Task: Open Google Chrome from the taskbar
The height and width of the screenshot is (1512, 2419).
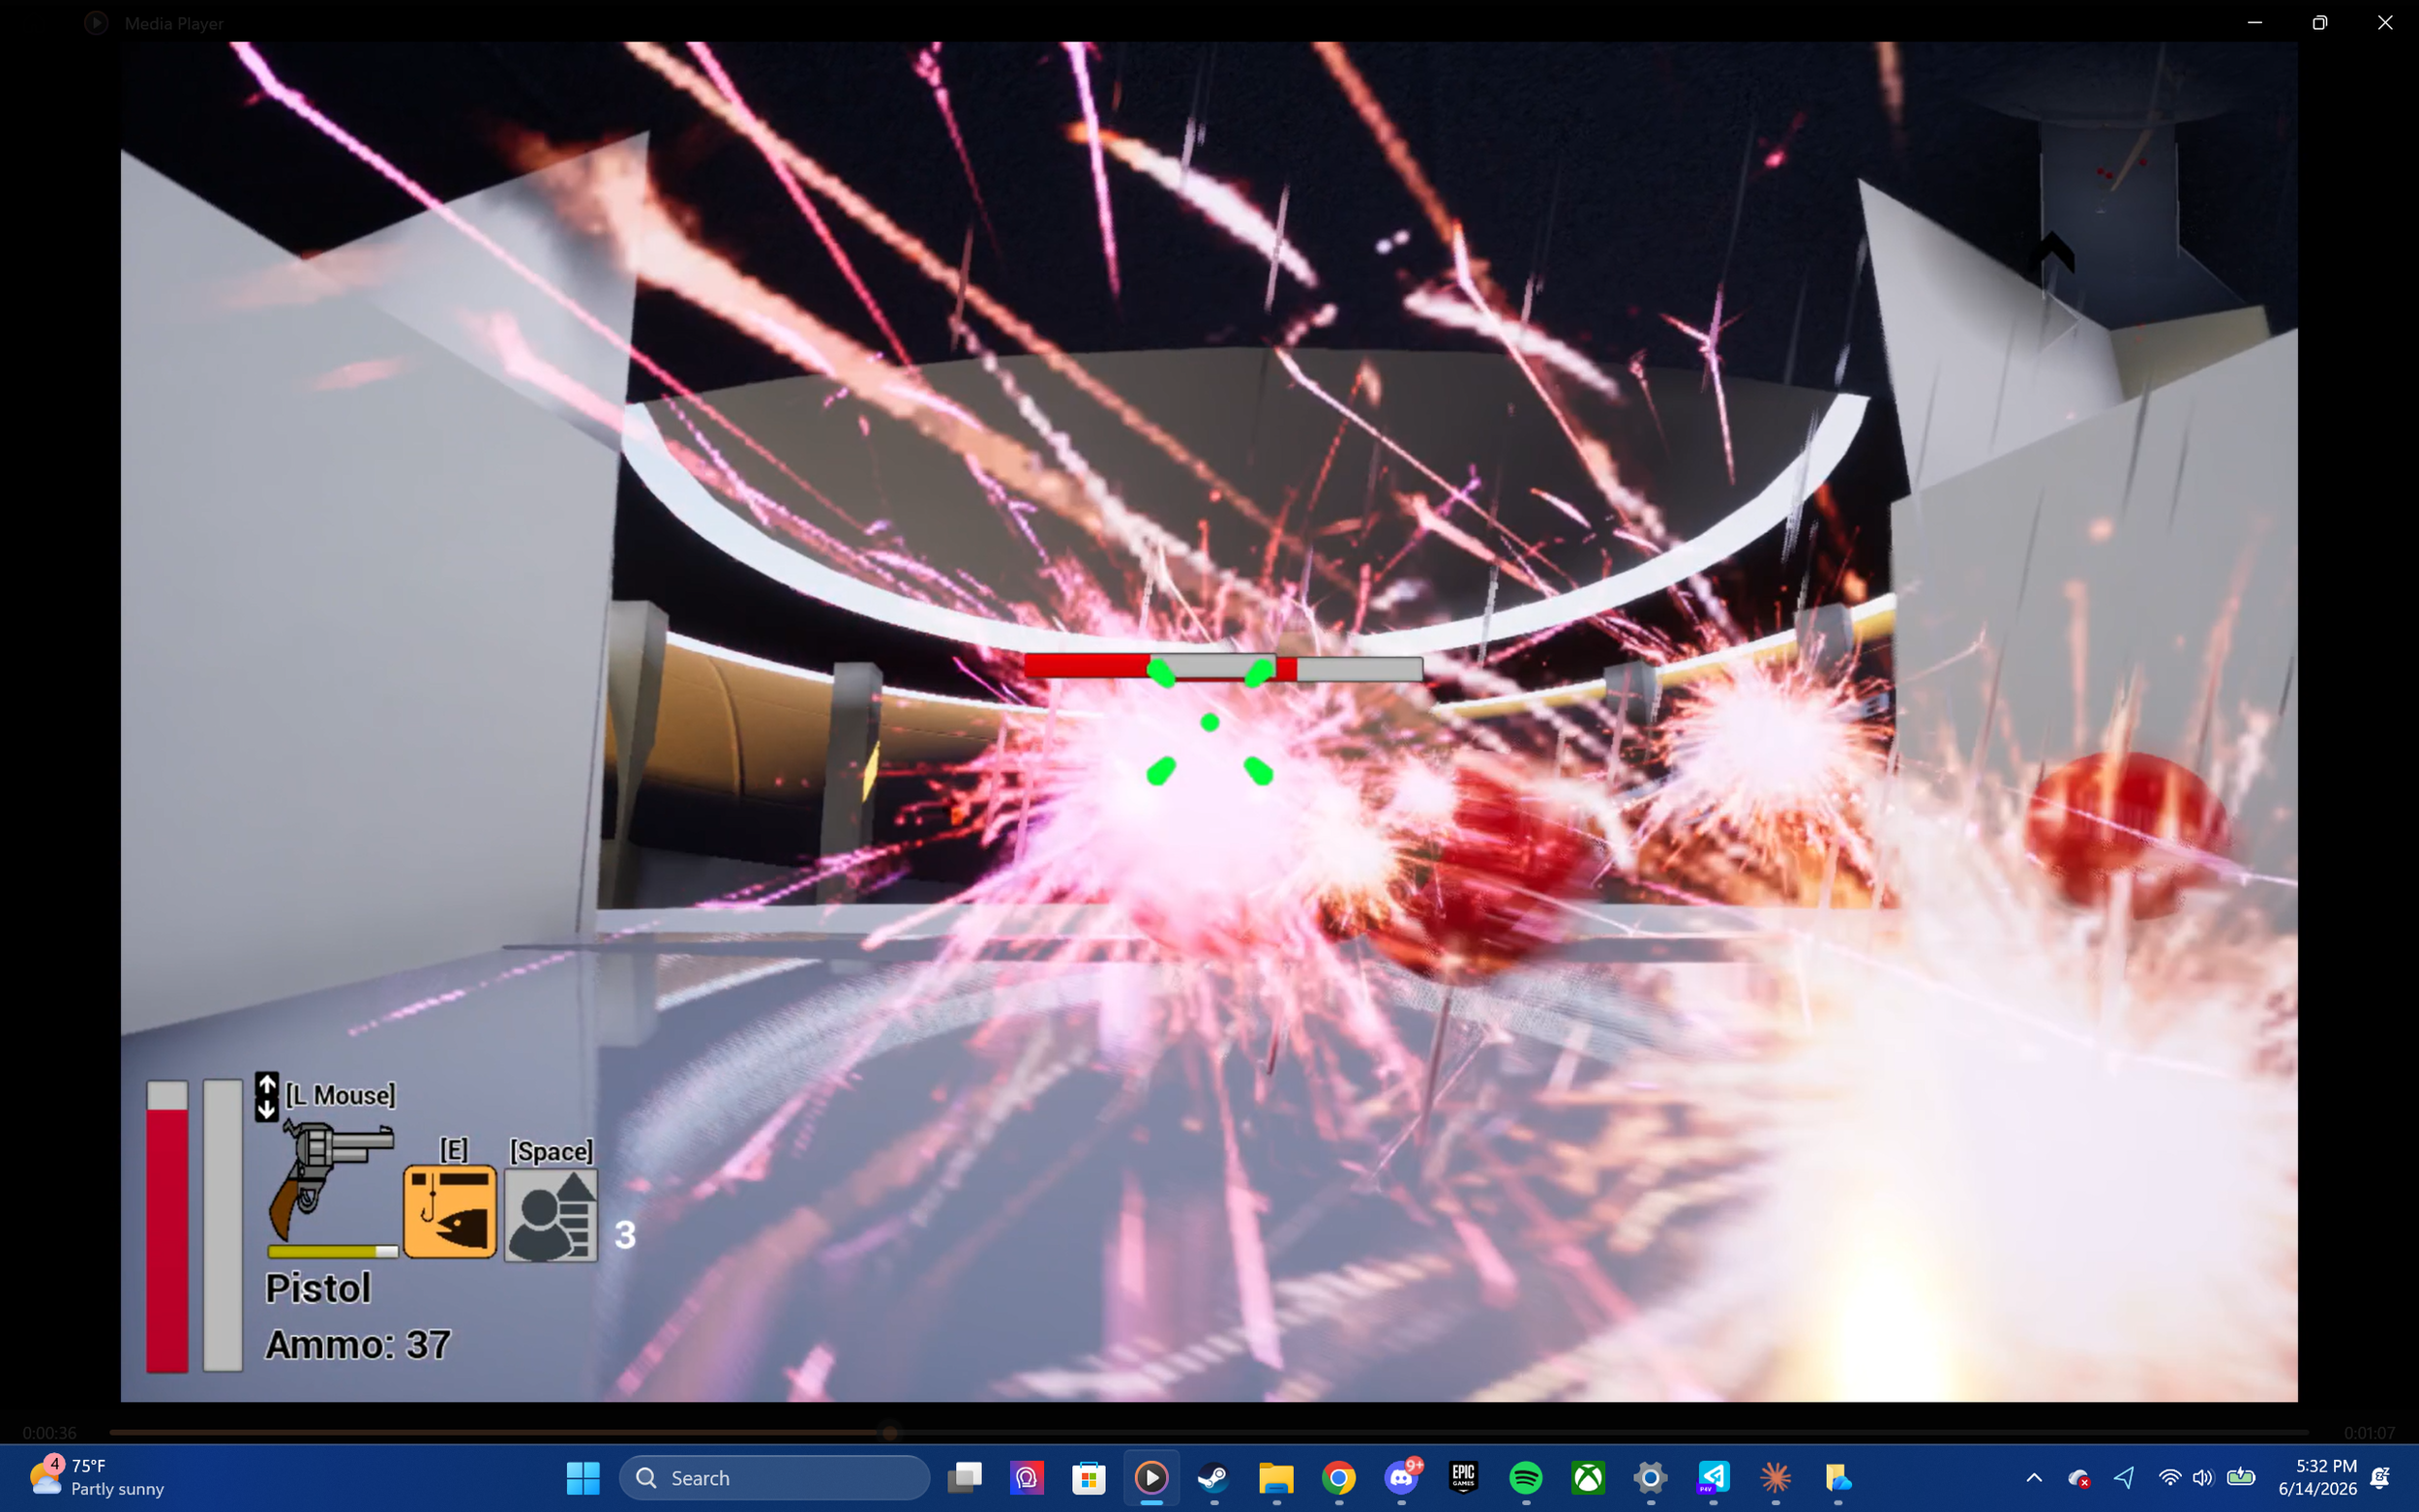Action: point(1339,1477)
